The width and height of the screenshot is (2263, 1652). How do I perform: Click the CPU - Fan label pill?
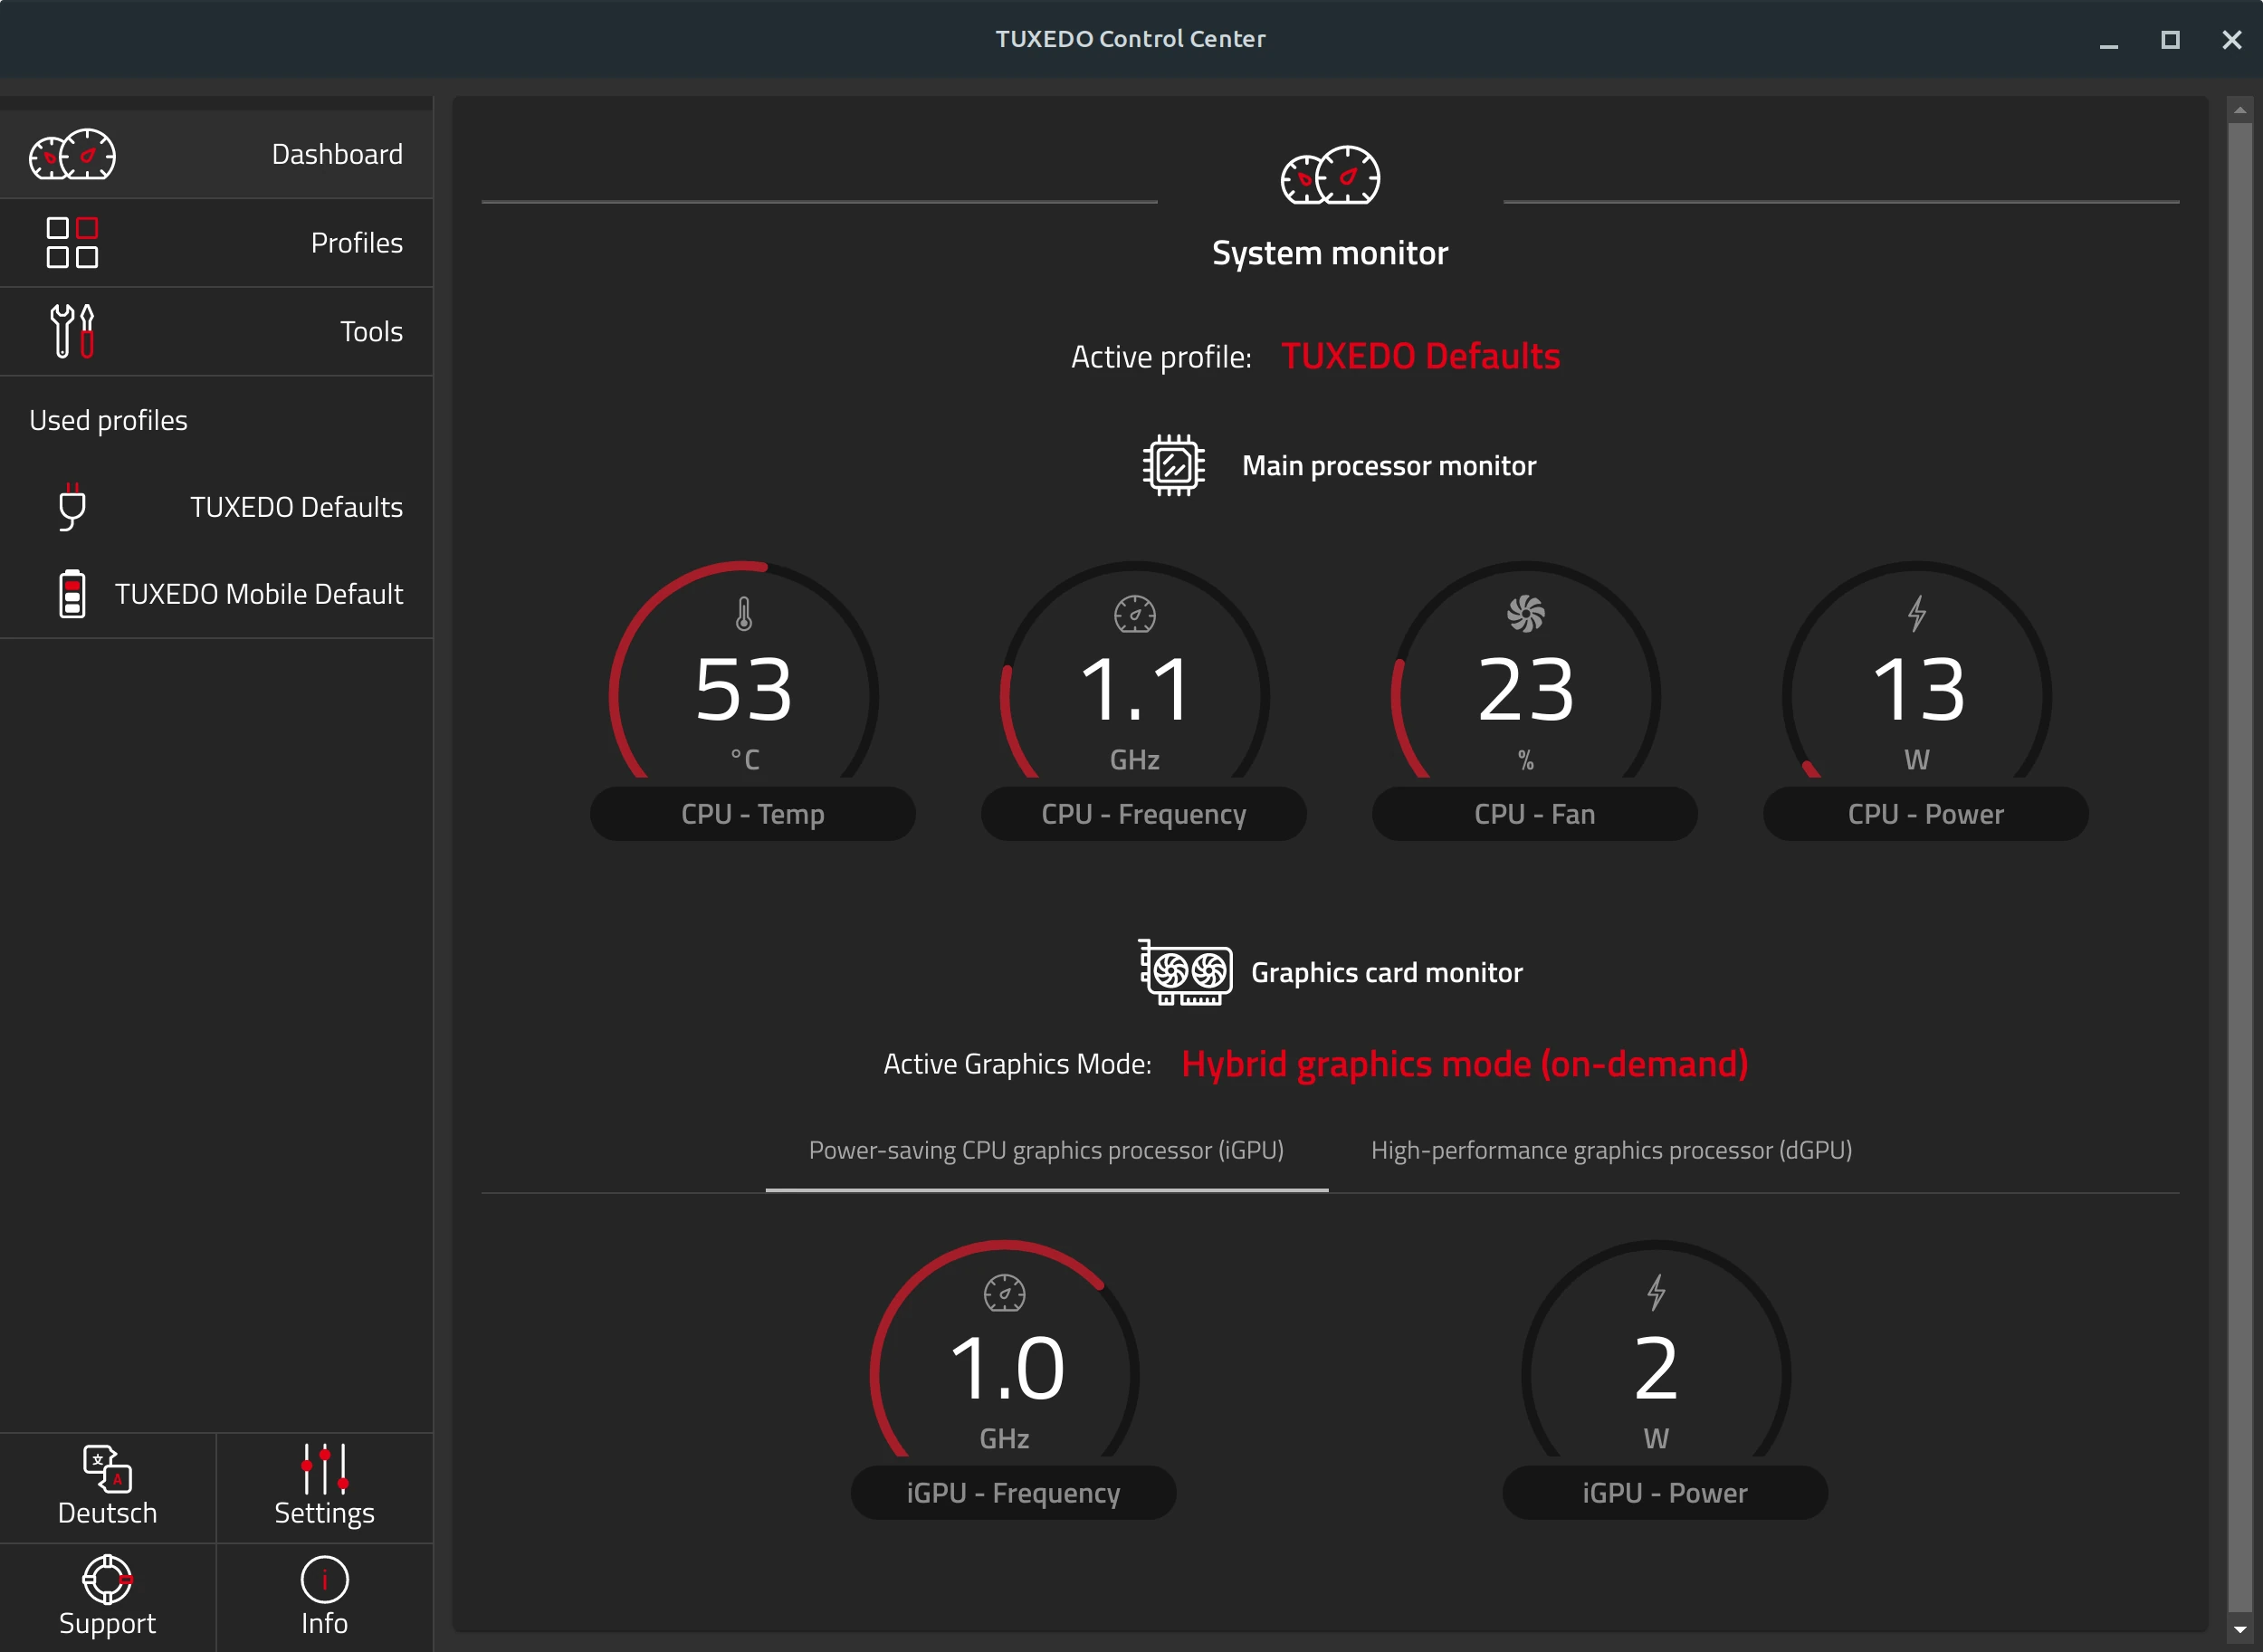[x=1534, y=814]
